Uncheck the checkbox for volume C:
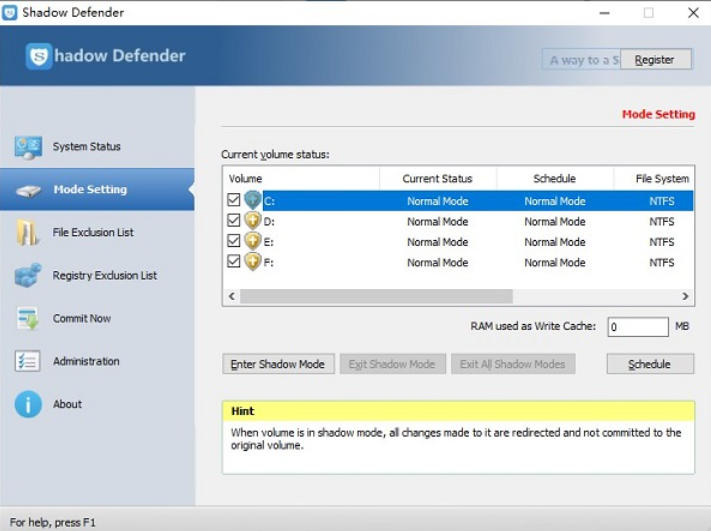The width and height of the screenshot is (711, 531). point(234,201)
